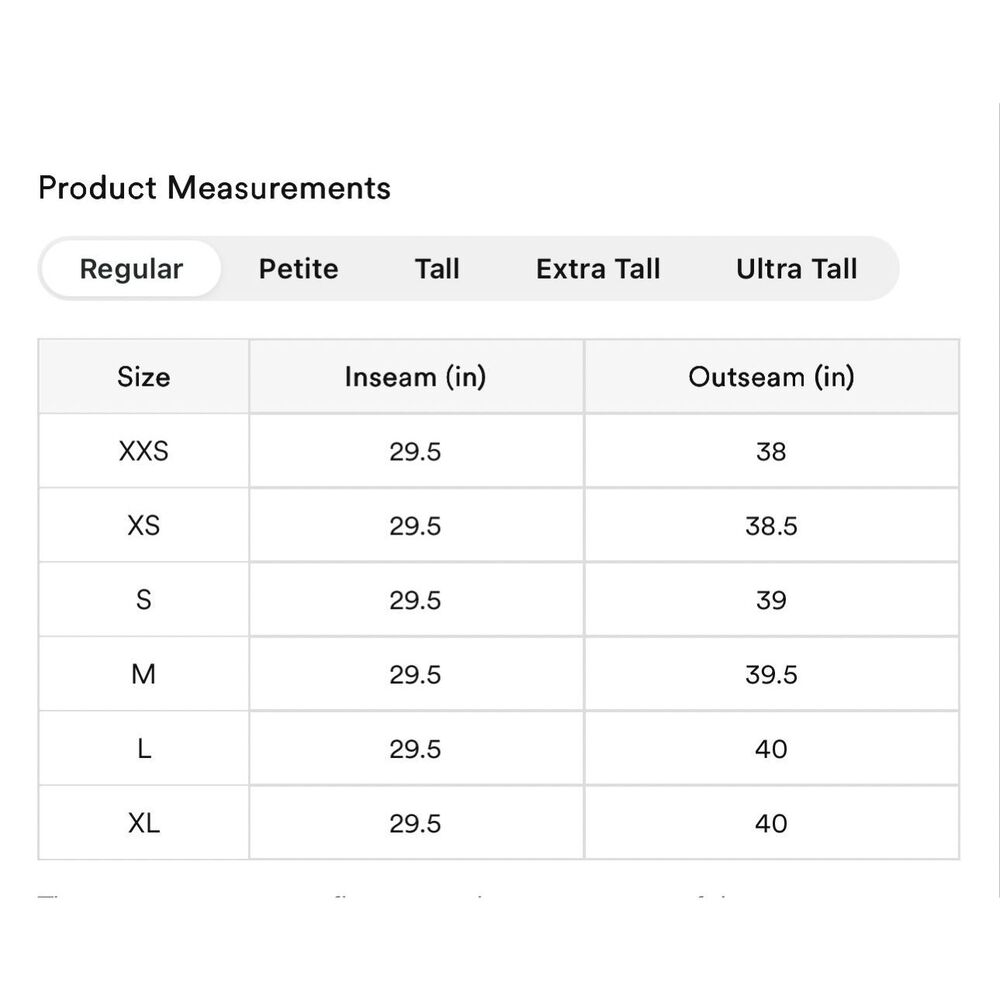Select the XL size row label
This screenshot has width=1000, height=1000.
[x=143, y=823]
